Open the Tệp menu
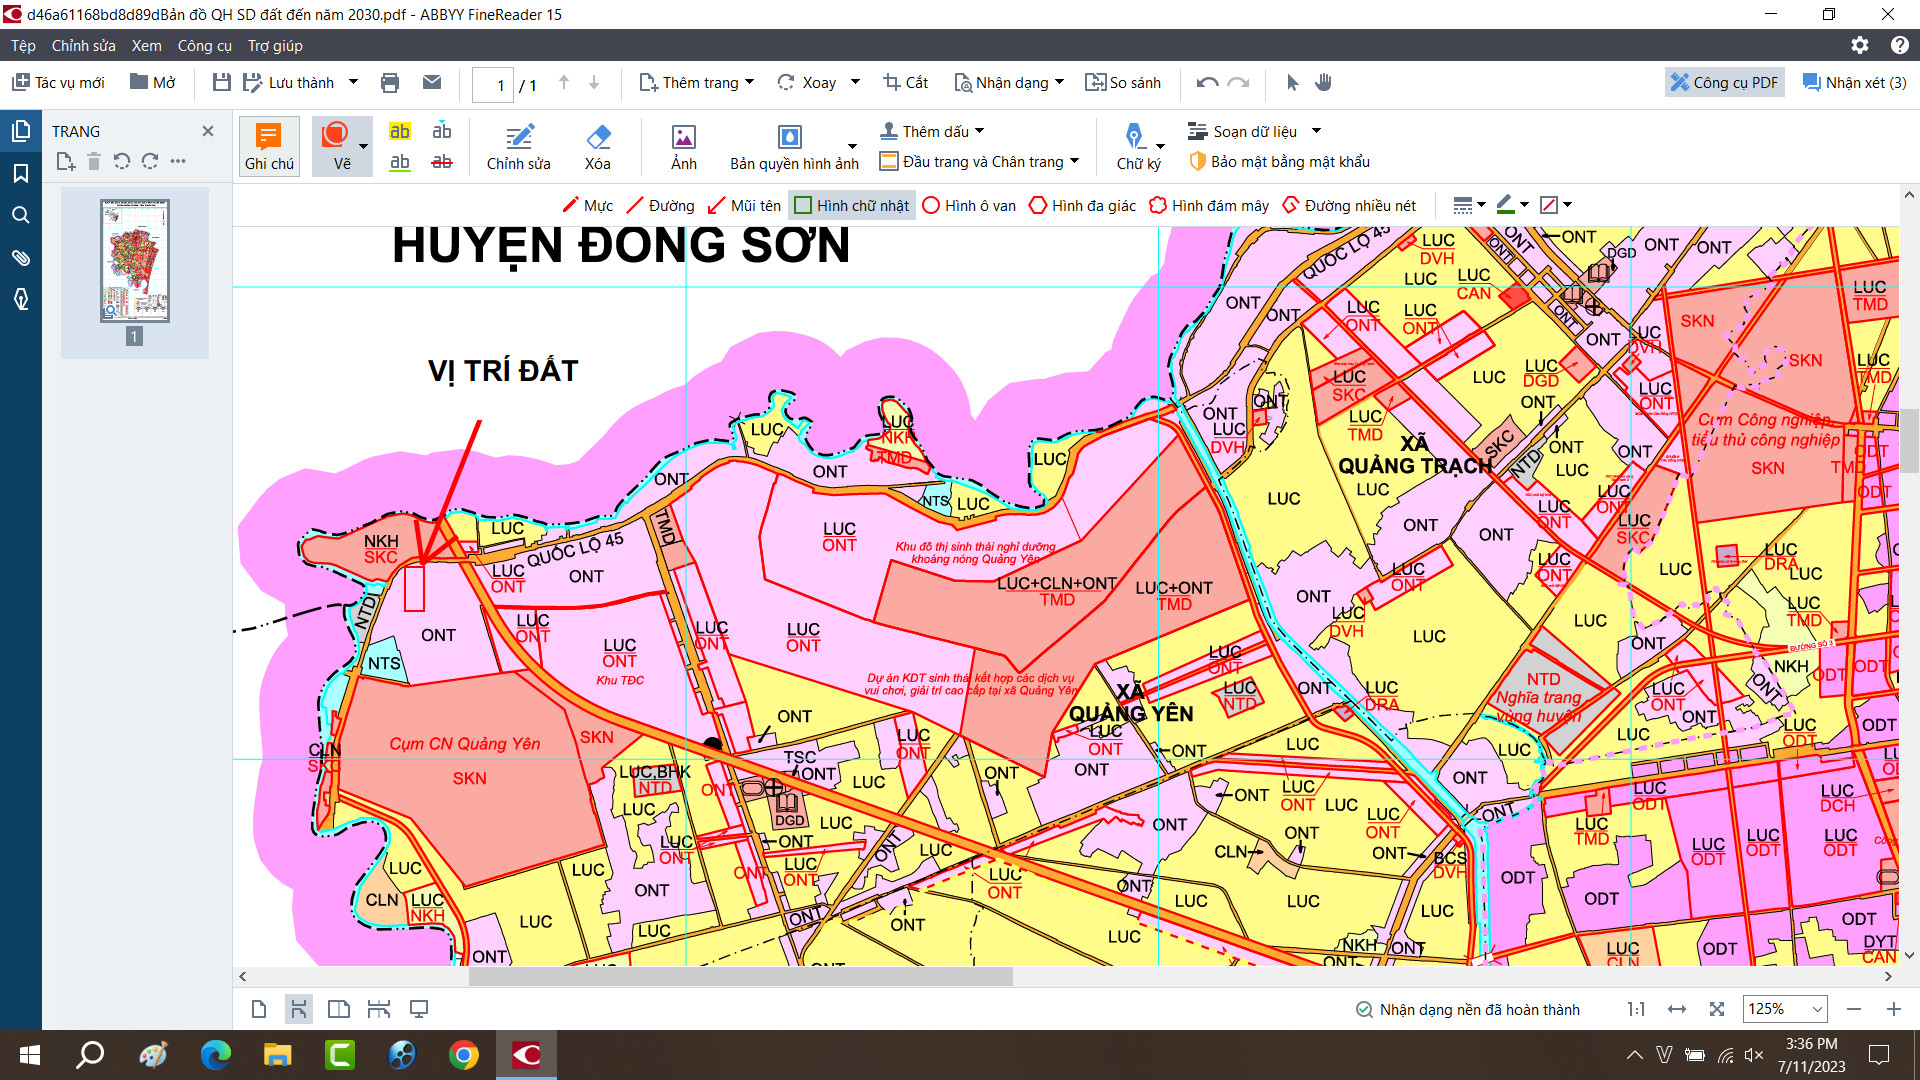This screenshot has width=1920, height=1080. point(23,46)
